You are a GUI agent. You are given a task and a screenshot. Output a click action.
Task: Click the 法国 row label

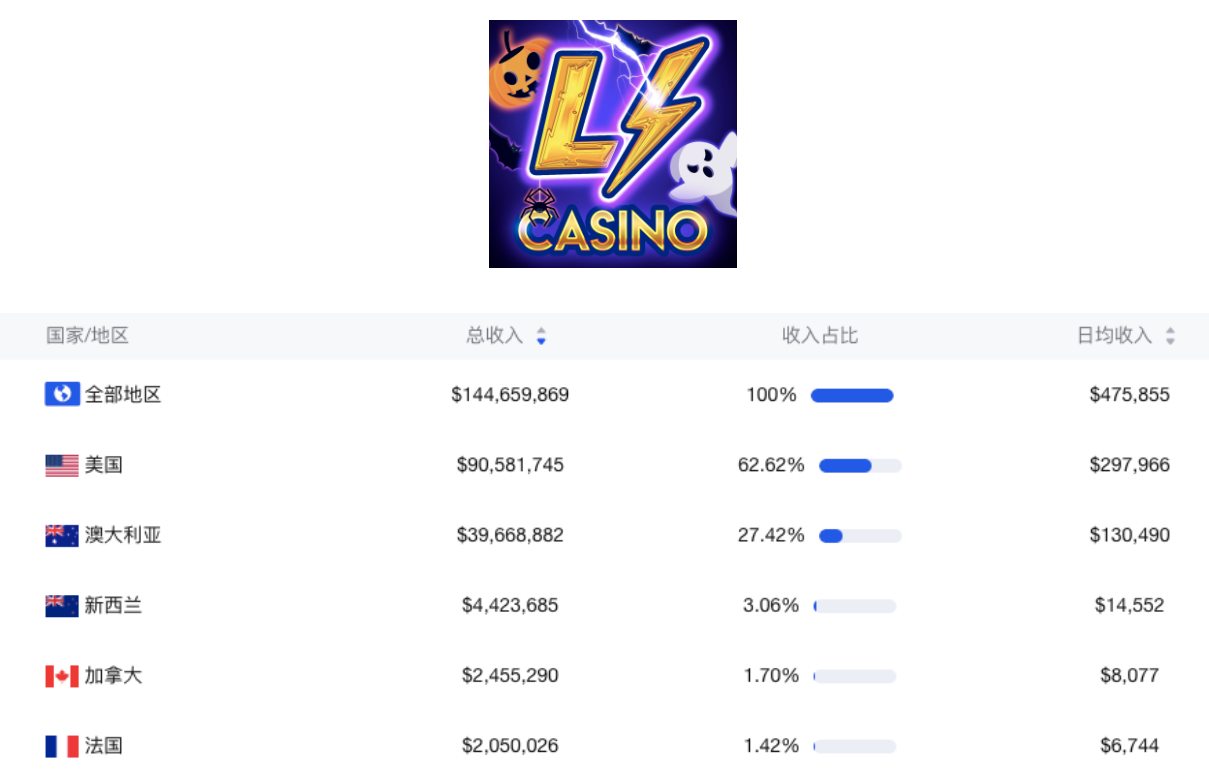pos(104,746)
